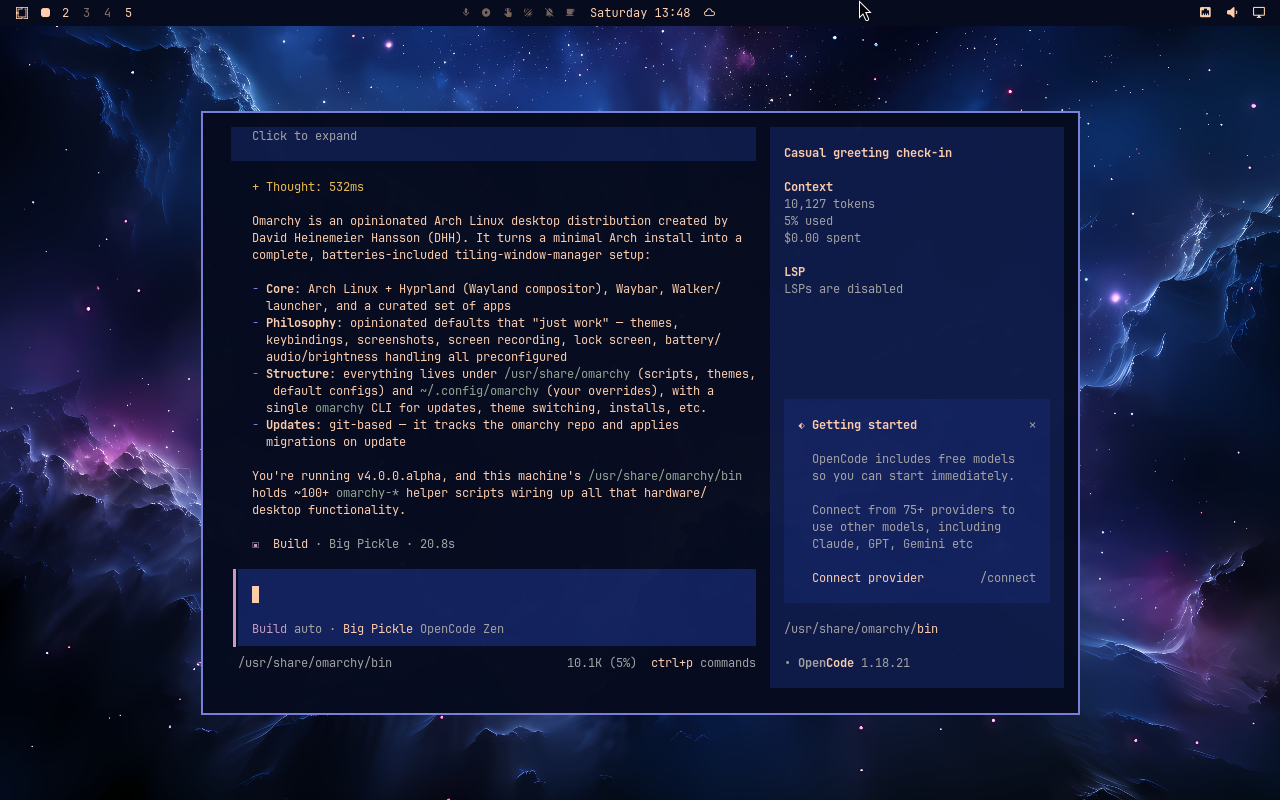The width and height of the screenshot is (1280, 800).
Task: Switch to workspace 2
Action: (x=66, y=13)
